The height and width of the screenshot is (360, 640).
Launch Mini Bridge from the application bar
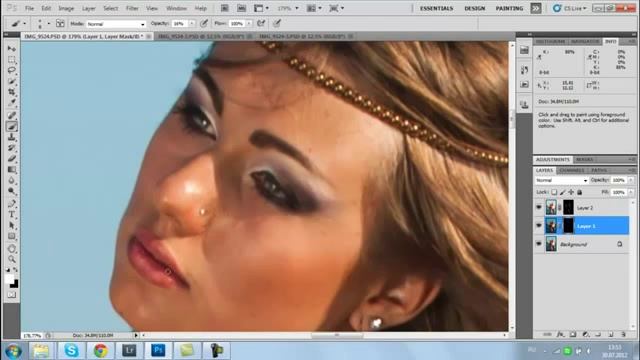242,8
